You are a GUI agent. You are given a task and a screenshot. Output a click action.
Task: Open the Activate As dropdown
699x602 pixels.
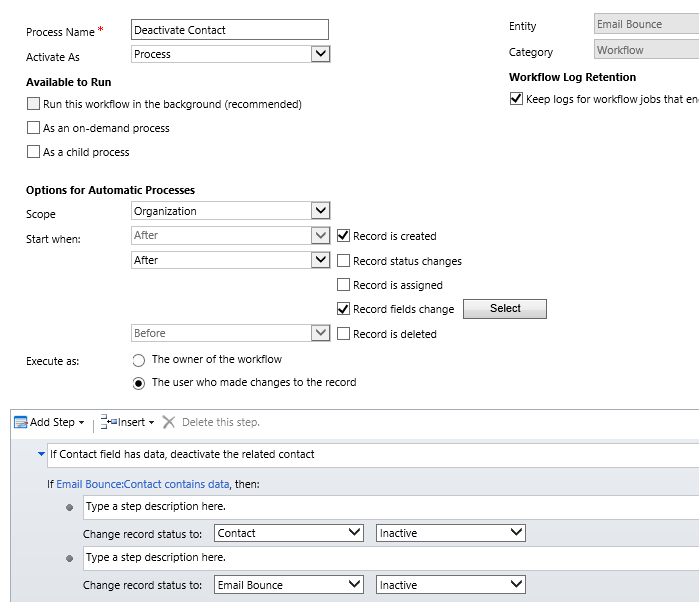tap(320, 55)
